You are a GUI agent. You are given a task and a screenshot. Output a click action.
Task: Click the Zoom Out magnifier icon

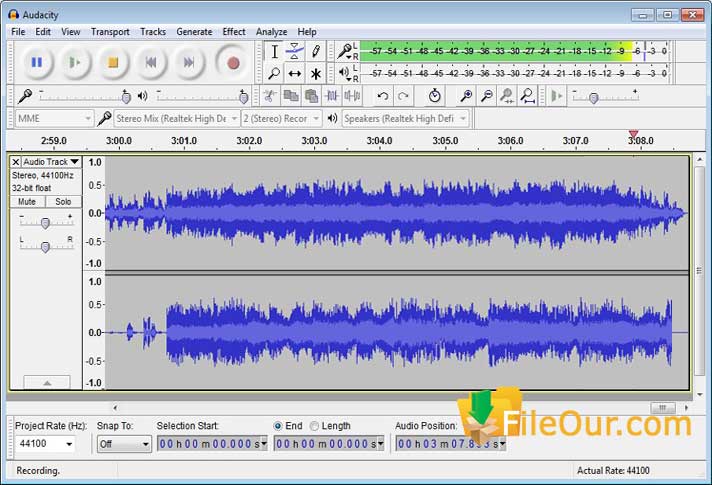pos(487,96)
